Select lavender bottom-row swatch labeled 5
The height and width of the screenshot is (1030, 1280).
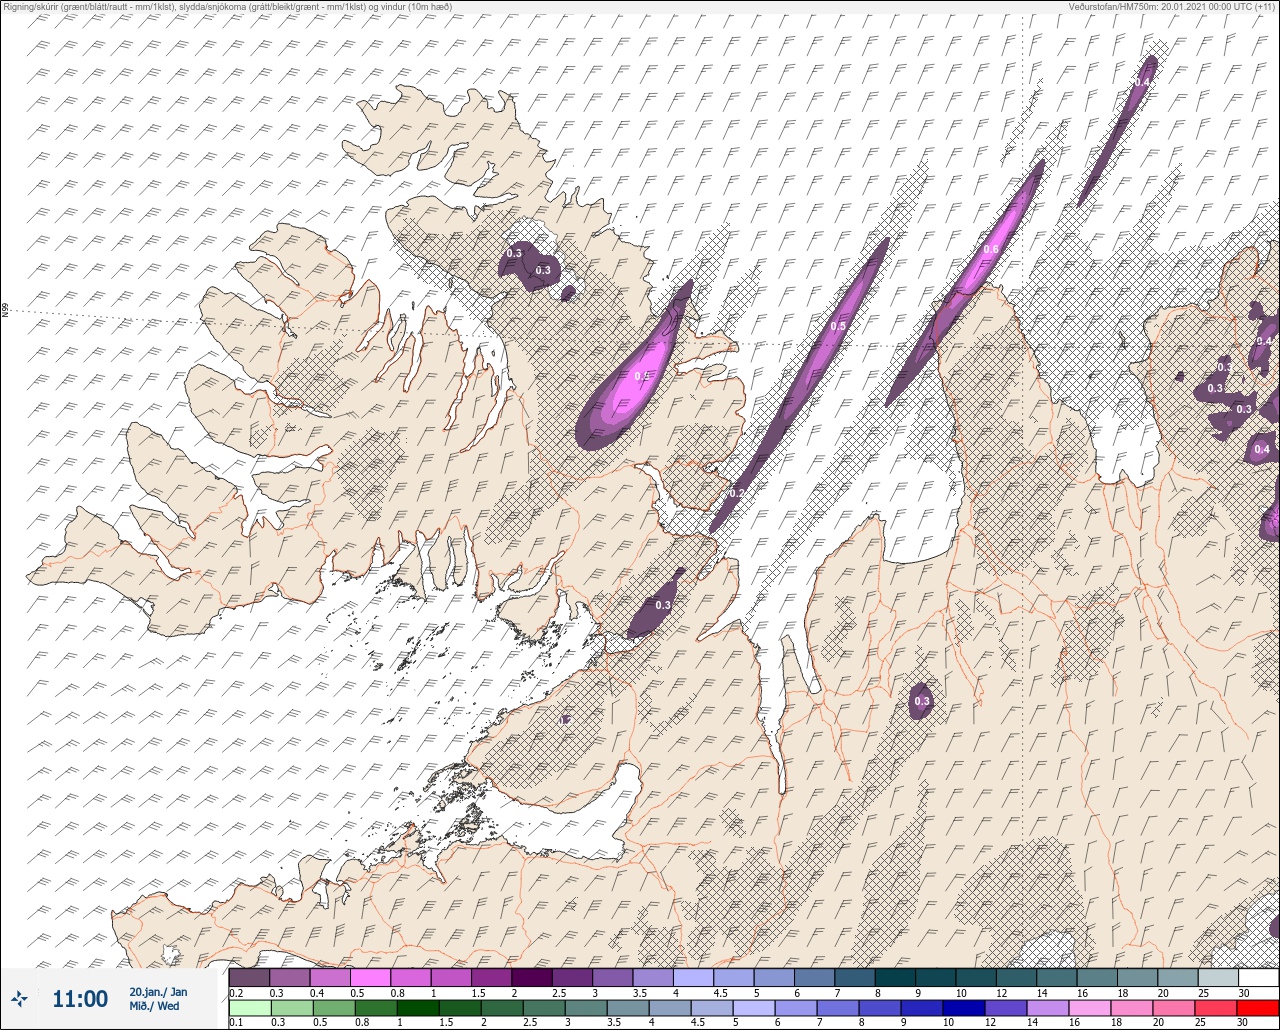753,1008
